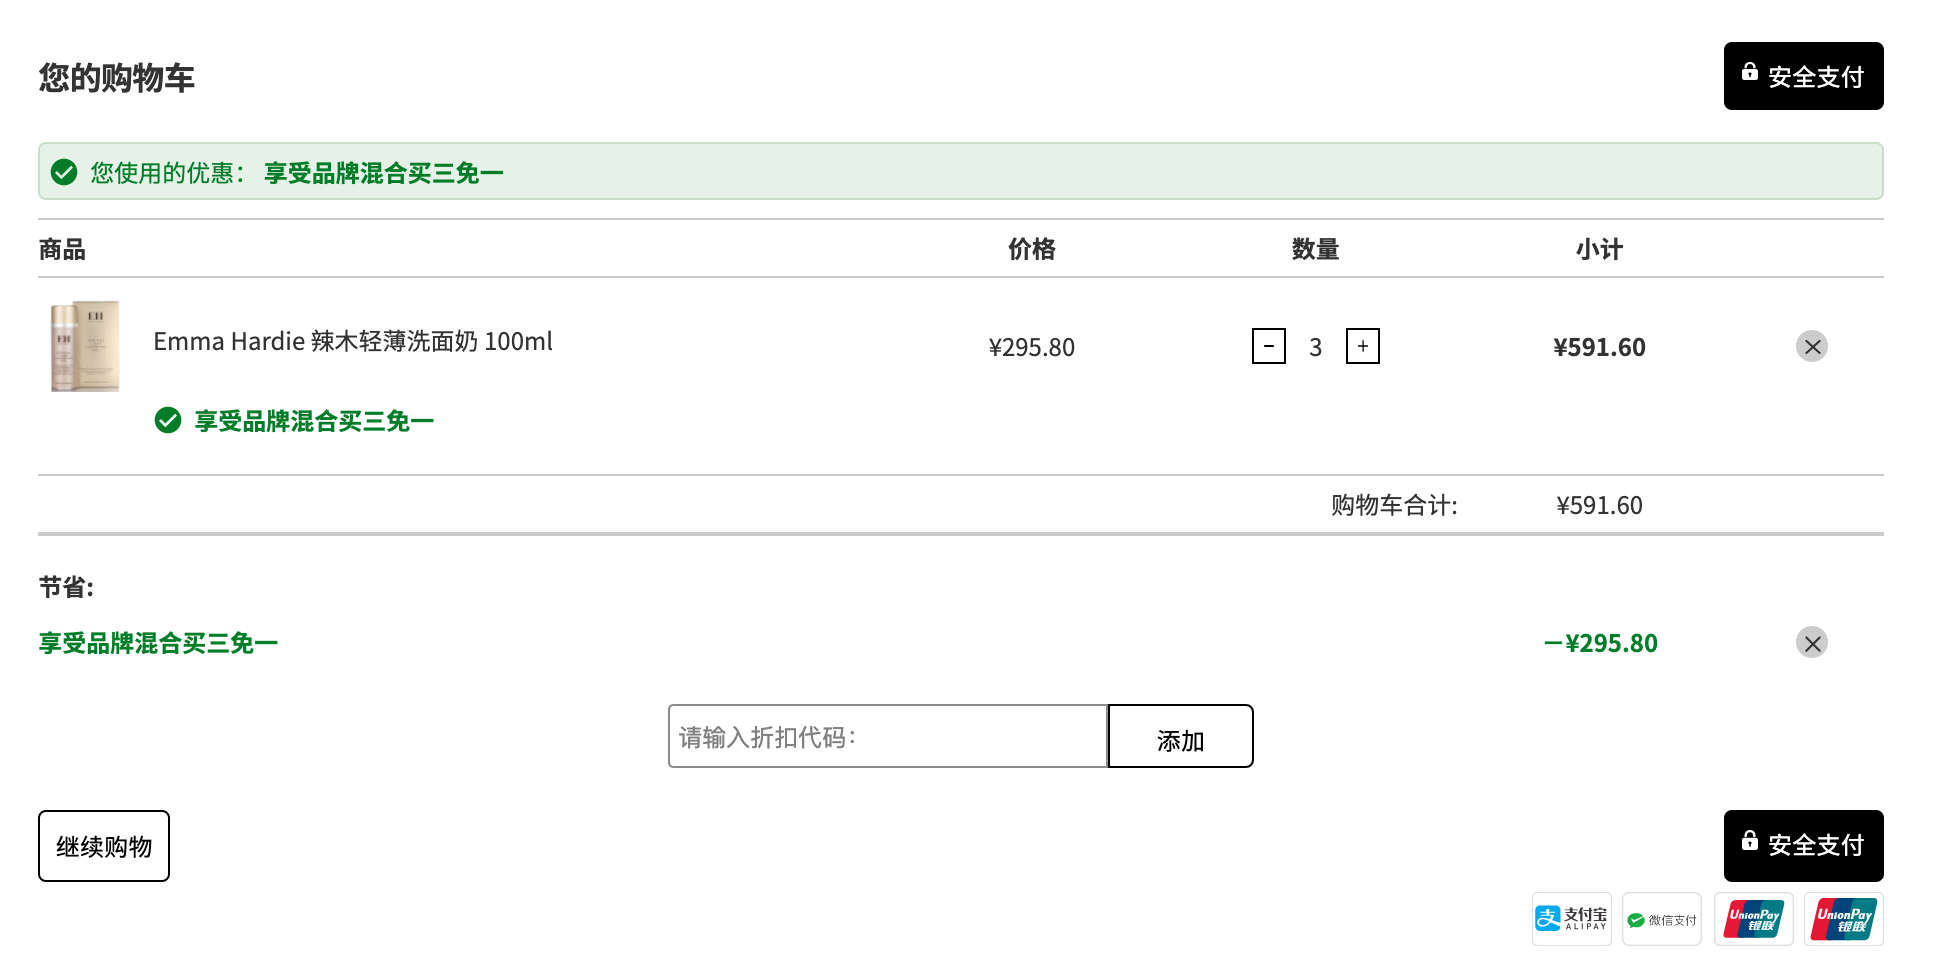Click the 价格 column header
The image size is (1936, 966).
pos(1031,249)
